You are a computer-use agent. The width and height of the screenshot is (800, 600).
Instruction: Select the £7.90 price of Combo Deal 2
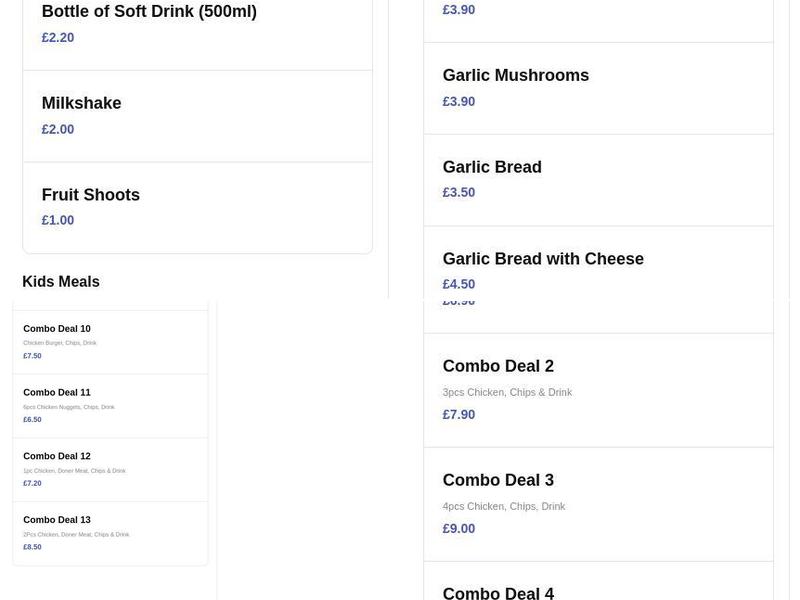459,413
